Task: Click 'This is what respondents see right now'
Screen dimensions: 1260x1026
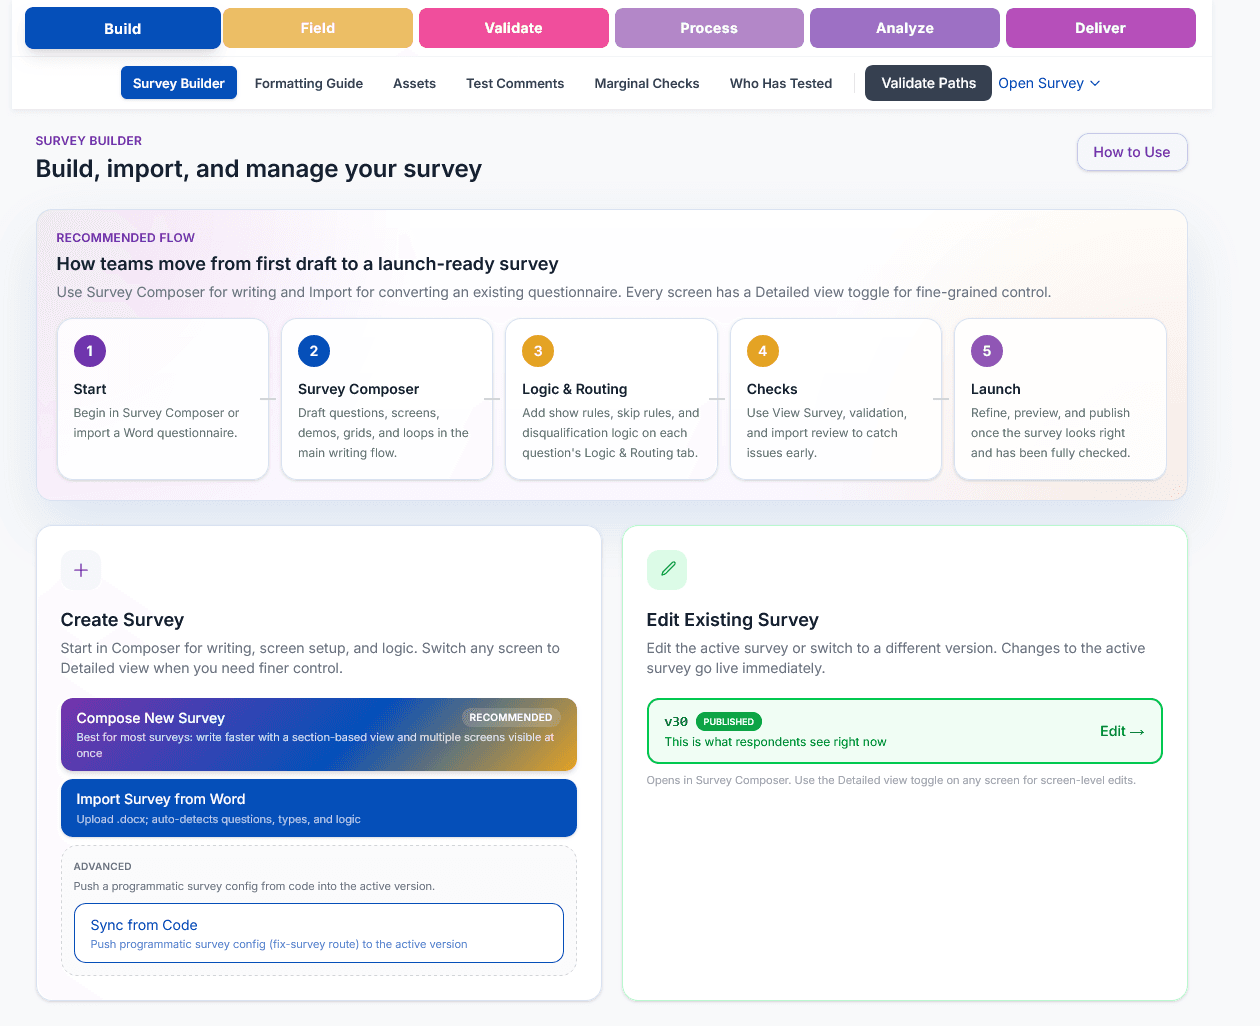Action: [x=776, y=742]
